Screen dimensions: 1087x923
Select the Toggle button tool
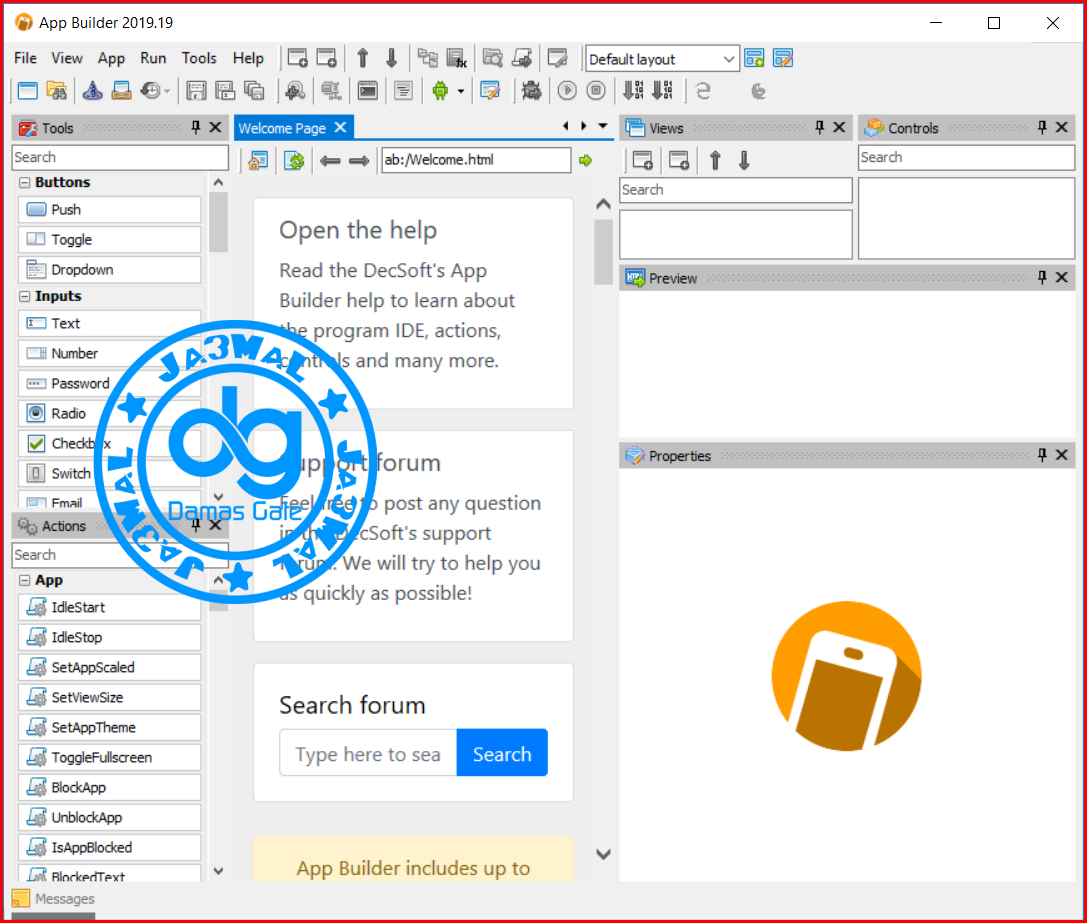pos(110,239)
